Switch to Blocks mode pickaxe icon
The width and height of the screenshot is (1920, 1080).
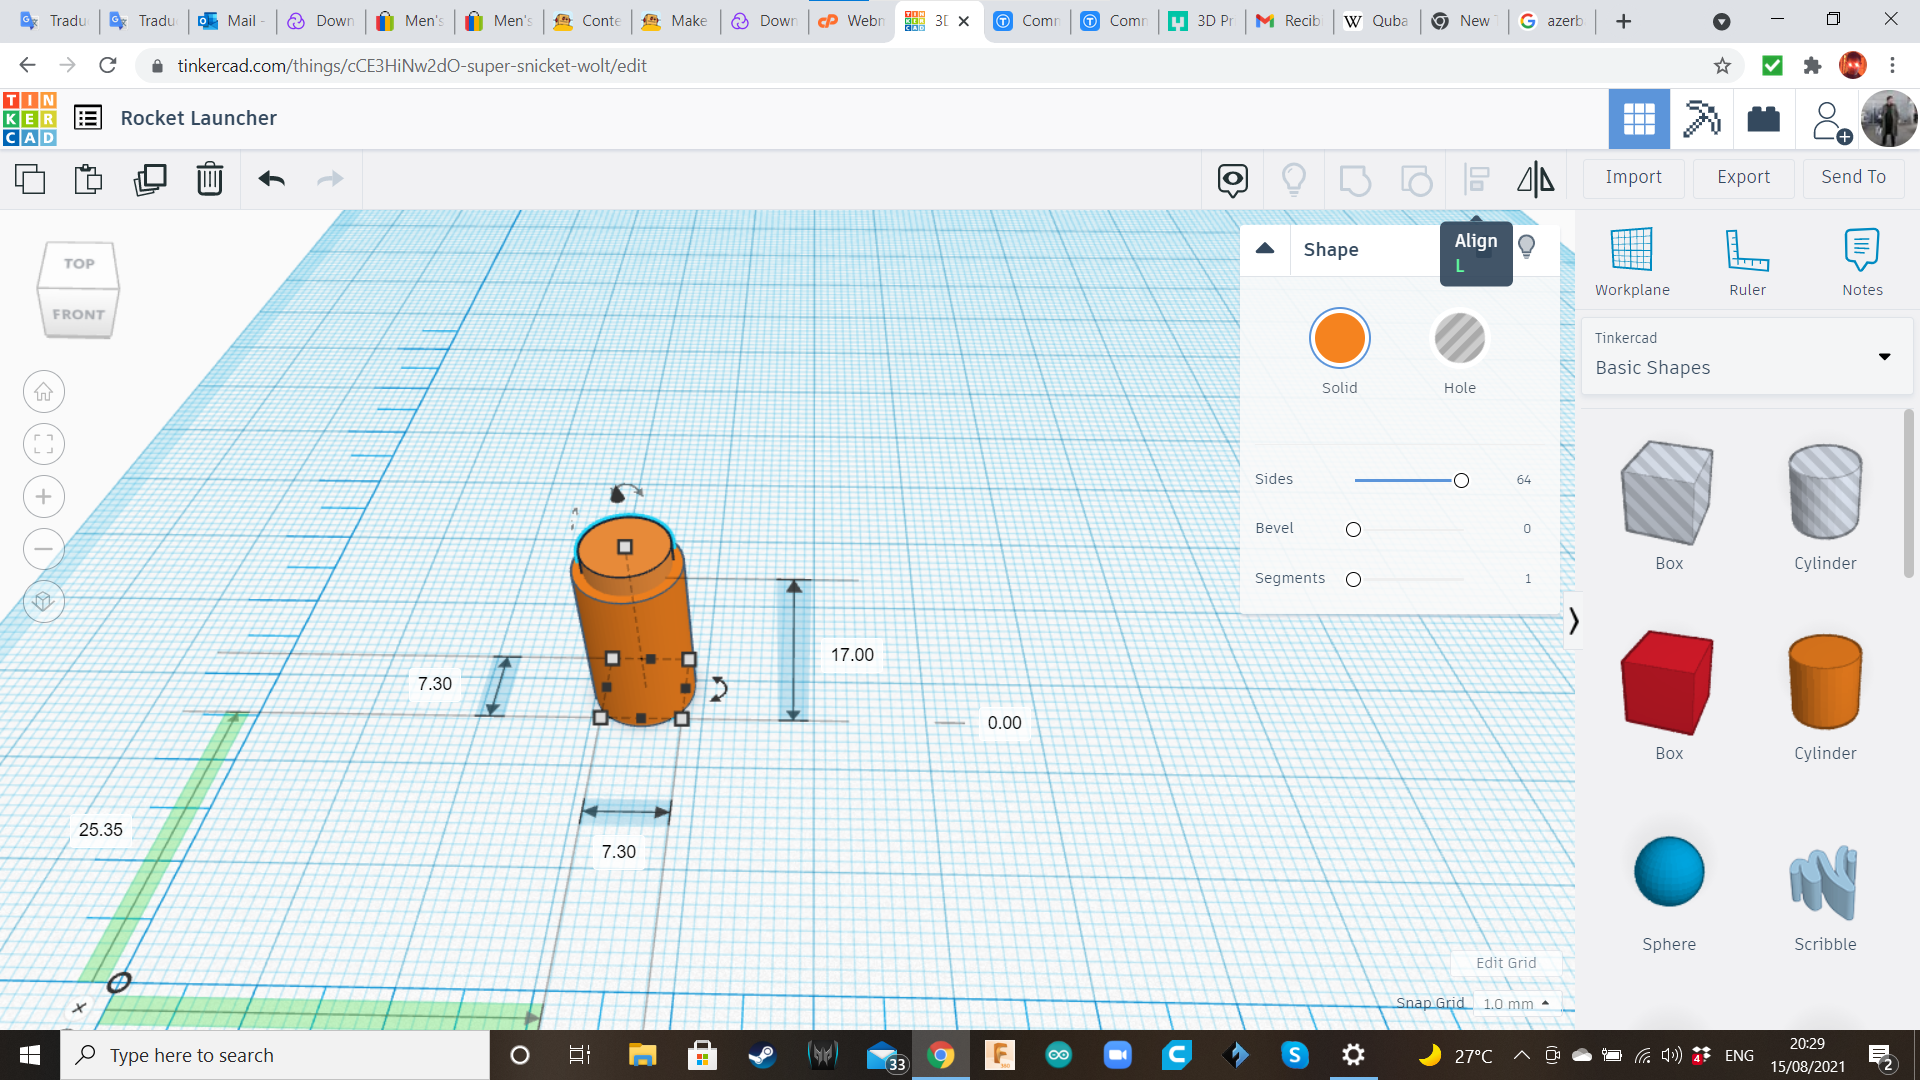tap(1701, 119)
